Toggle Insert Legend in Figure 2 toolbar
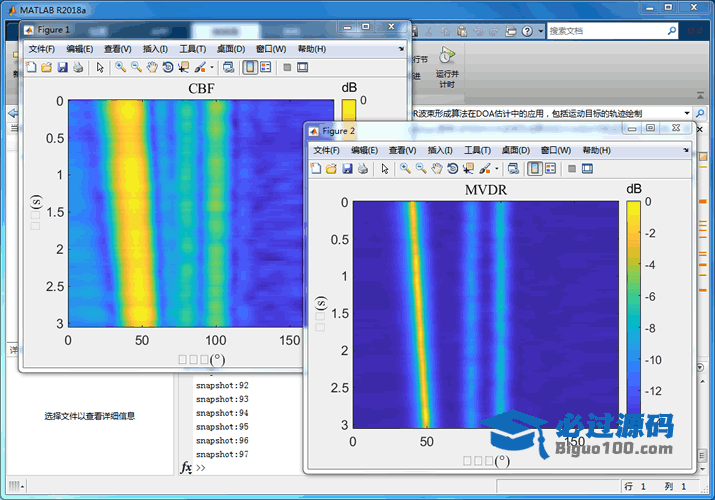 [551, 169]
